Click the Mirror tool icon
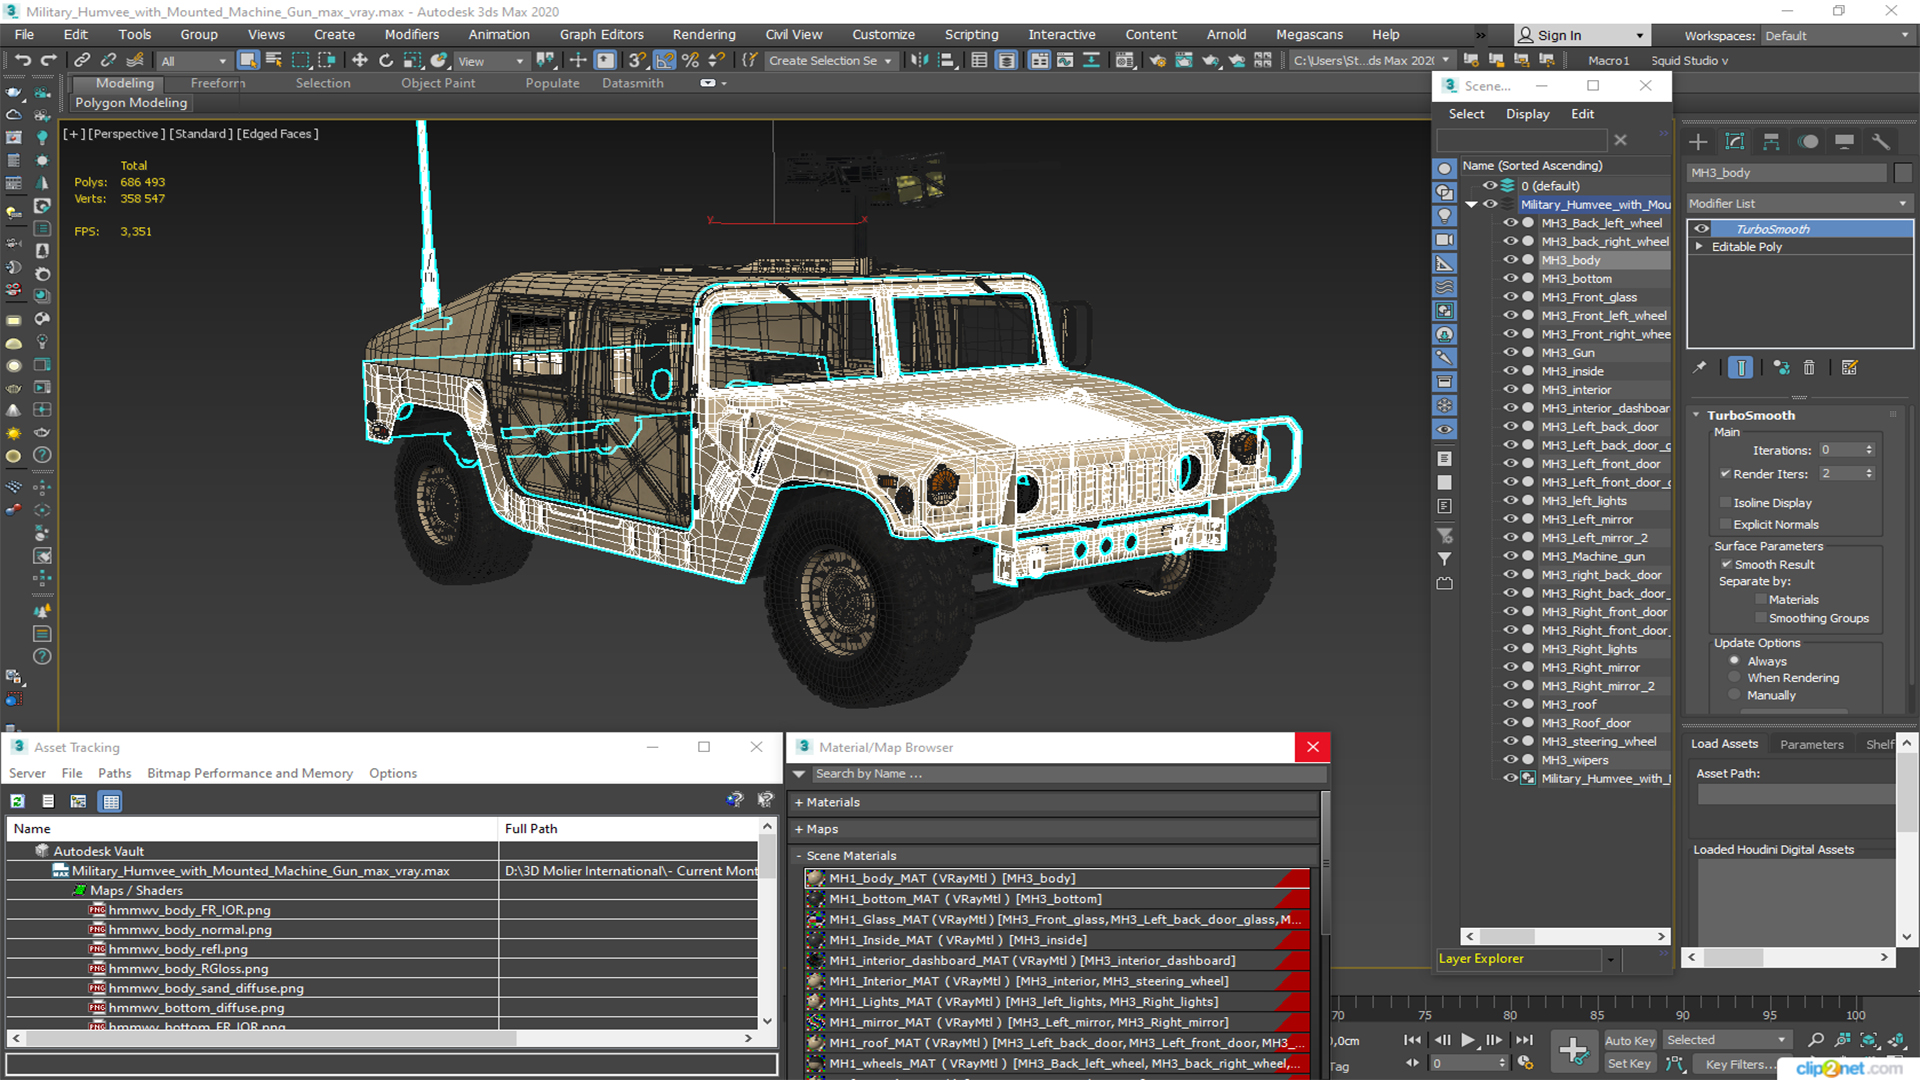The height and width of the screenshot is (1080, 1920). pos(918,60)
